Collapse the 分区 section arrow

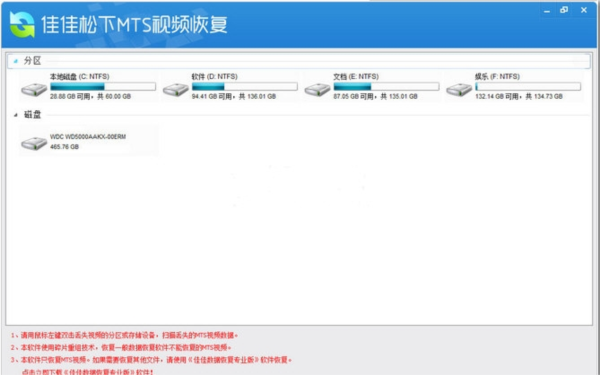(x=16, y=61)
